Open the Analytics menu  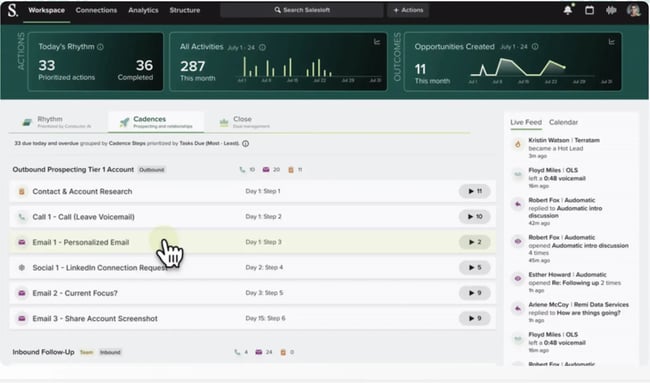tap(143, 10)
